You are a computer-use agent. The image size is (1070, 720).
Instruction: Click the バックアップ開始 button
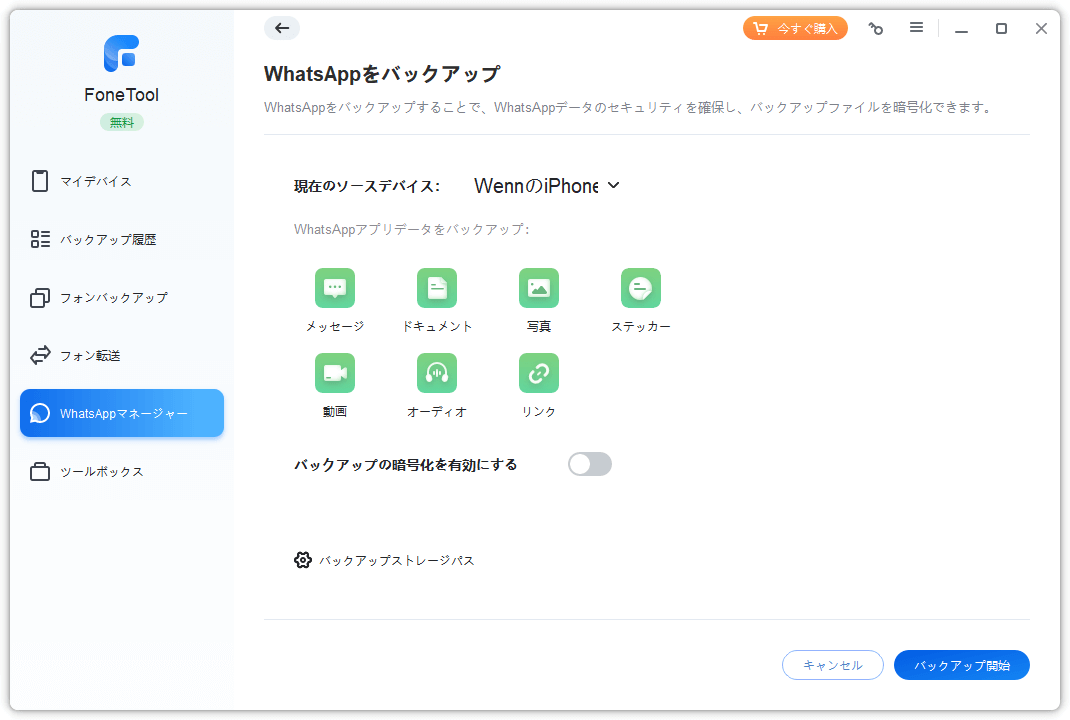961,665
